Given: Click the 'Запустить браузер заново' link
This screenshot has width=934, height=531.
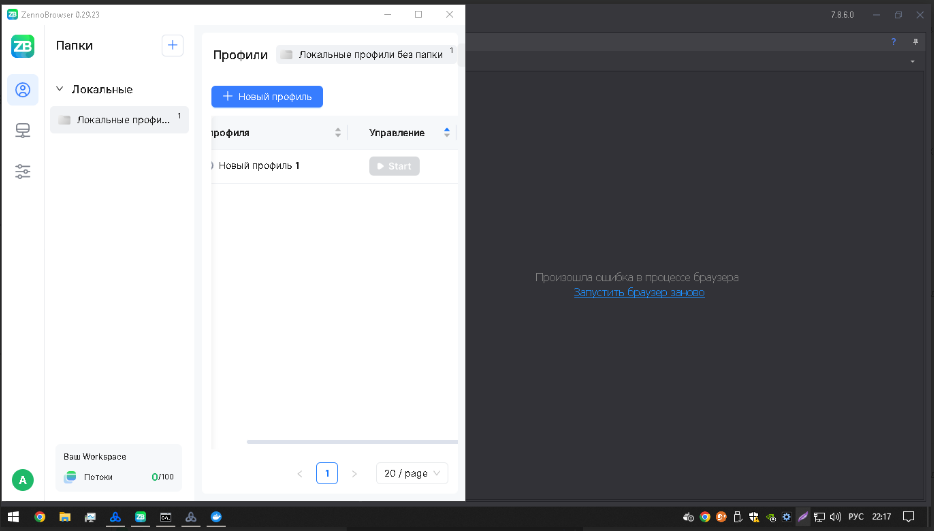Looking at the screenshot, I should (639, 293).
